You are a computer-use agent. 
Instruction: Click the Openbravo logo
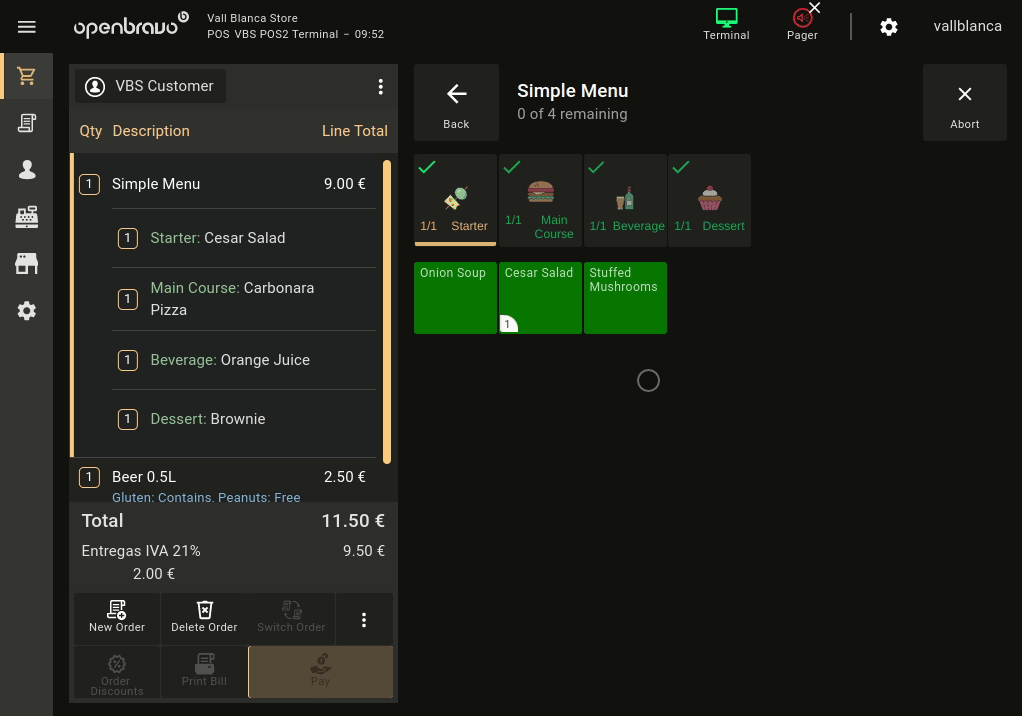coord(131,25)
